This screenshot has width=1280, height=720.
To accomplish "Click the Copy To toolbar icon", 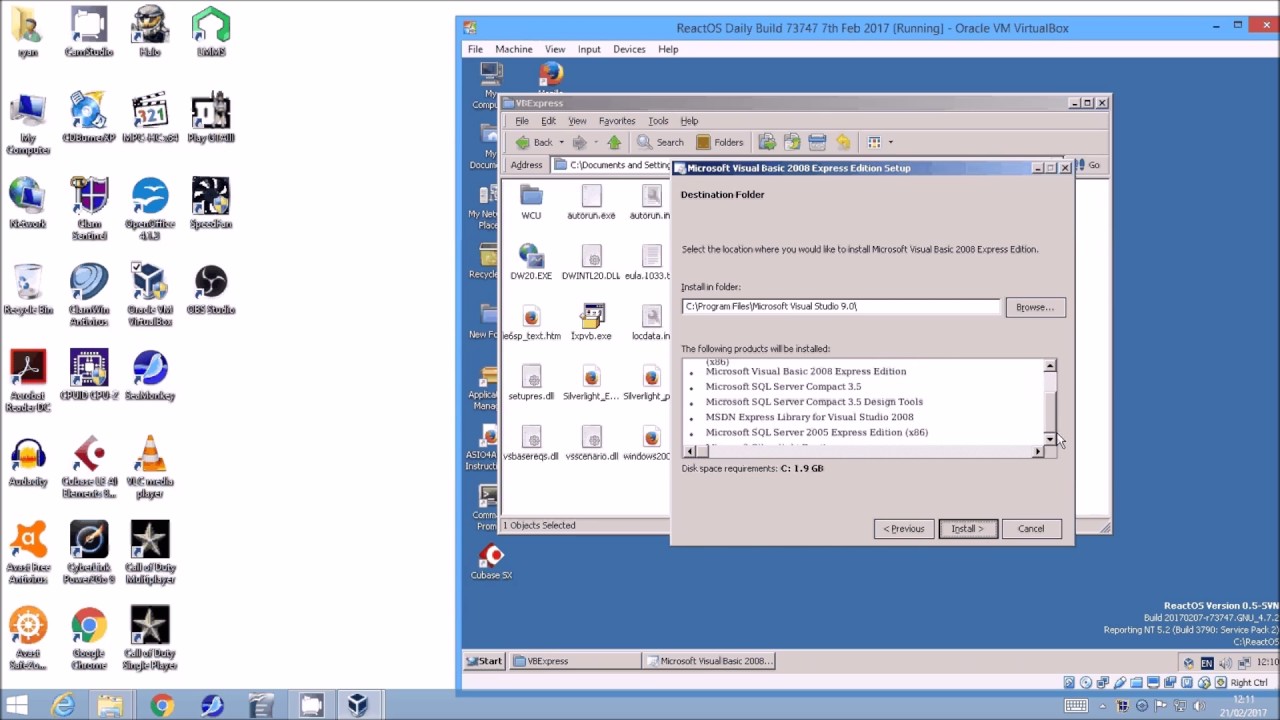I will 792,143.
